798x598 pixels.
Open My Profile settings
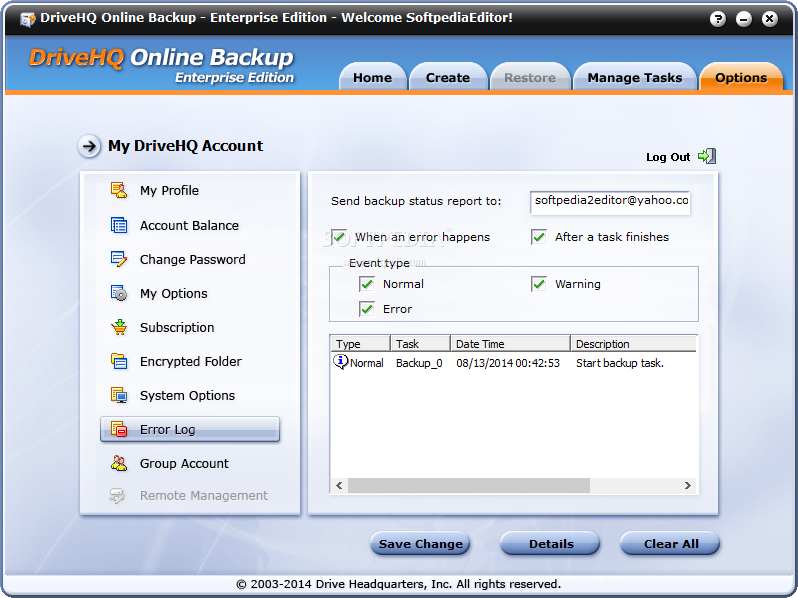169,190
